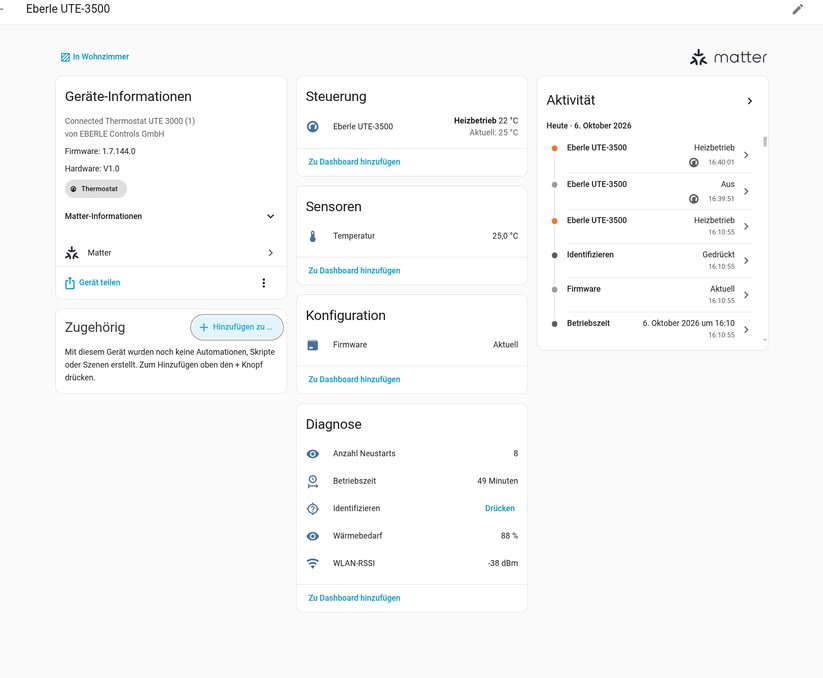Open the Anzahl Neustarts value 8
Screen dimensions: 823x678
[515, 453]
